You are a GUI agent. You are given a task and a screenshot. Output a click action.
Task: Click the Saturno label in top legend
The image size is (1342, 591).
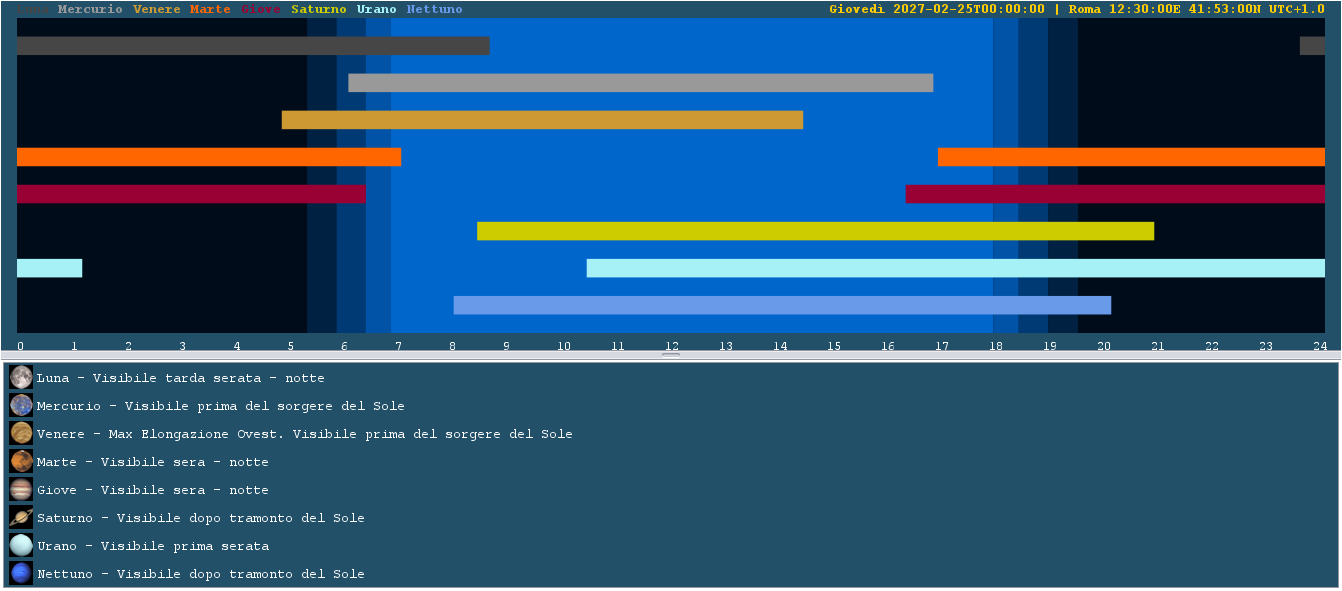[318, 9]
